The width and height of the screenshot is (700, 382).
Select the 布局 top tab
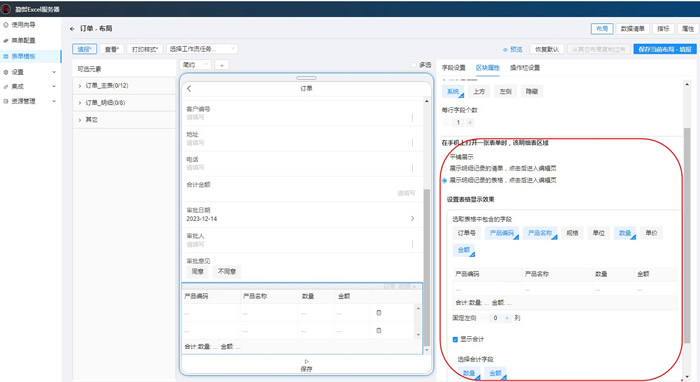tap(602, 29)
